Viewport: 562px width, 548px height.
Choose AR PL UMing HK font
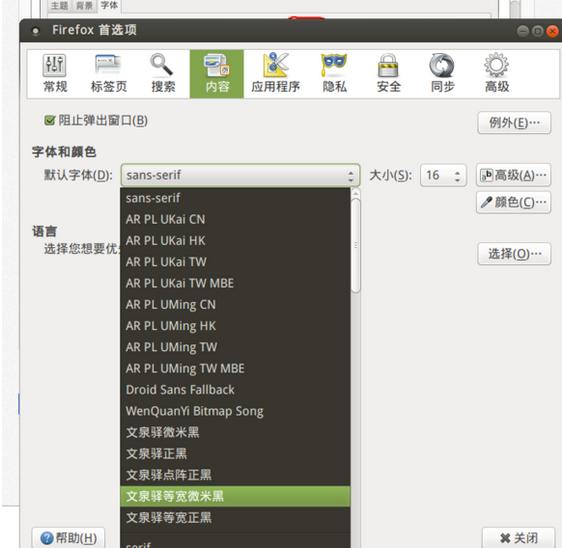pyautogui.click(x=235, y=326)
